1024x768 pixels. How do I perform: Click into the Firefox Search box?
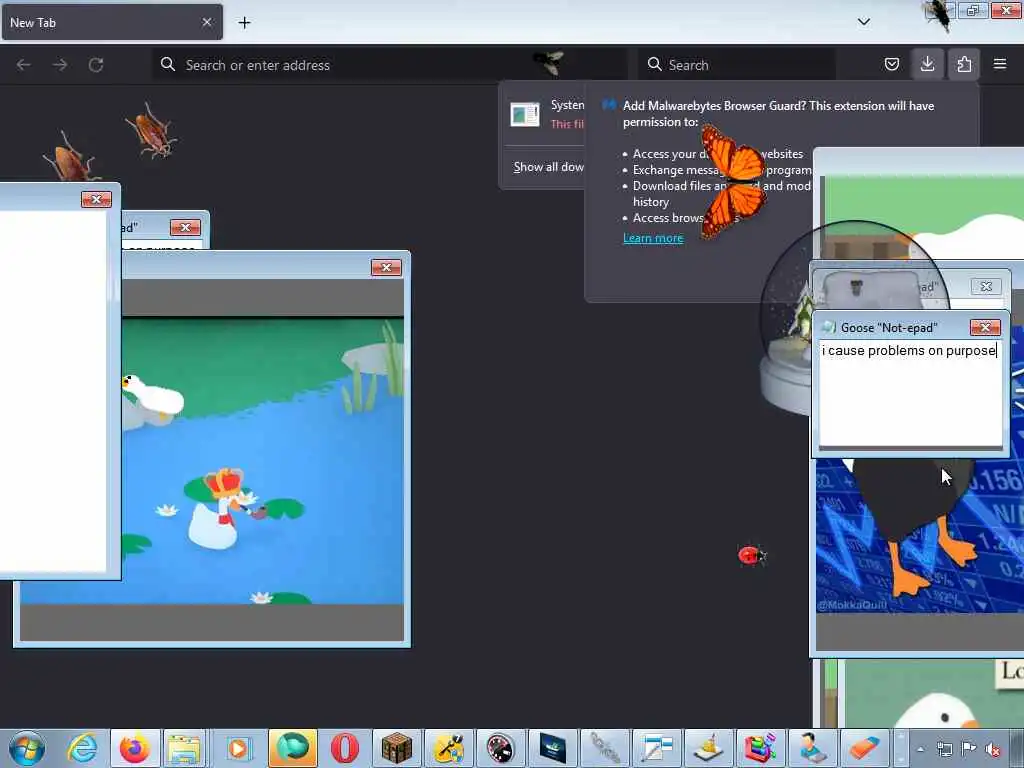(737, 65)
